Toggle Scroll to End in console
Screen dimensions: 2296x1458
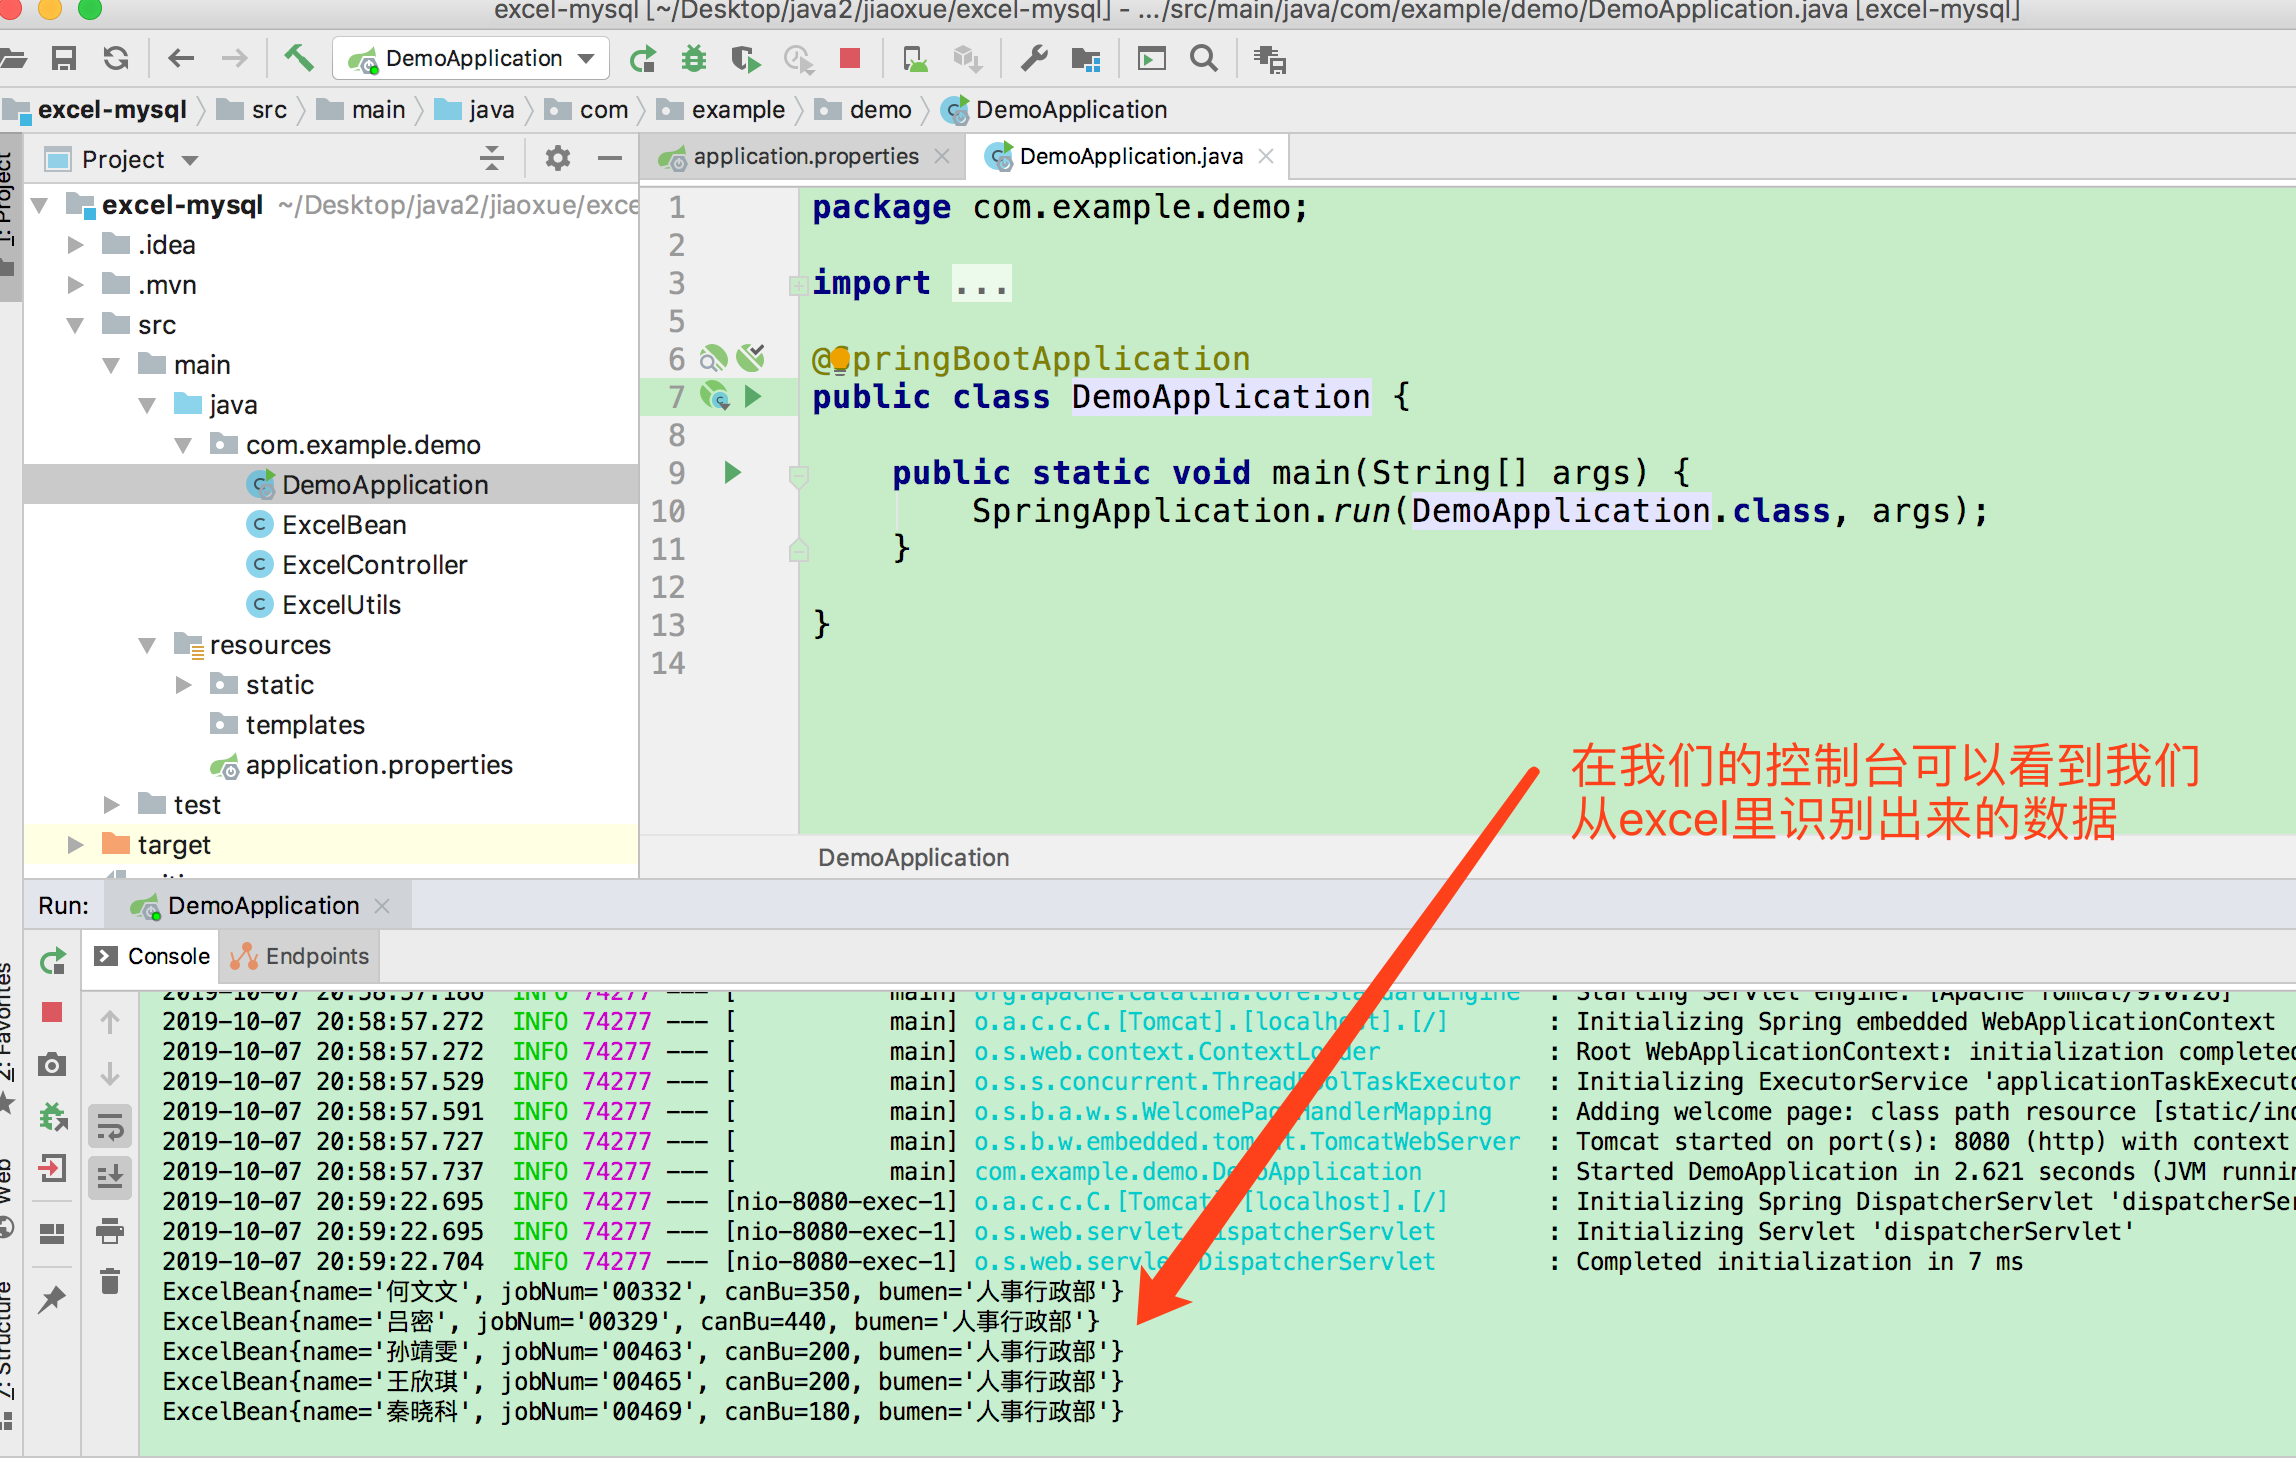[x=110, y=1177]
